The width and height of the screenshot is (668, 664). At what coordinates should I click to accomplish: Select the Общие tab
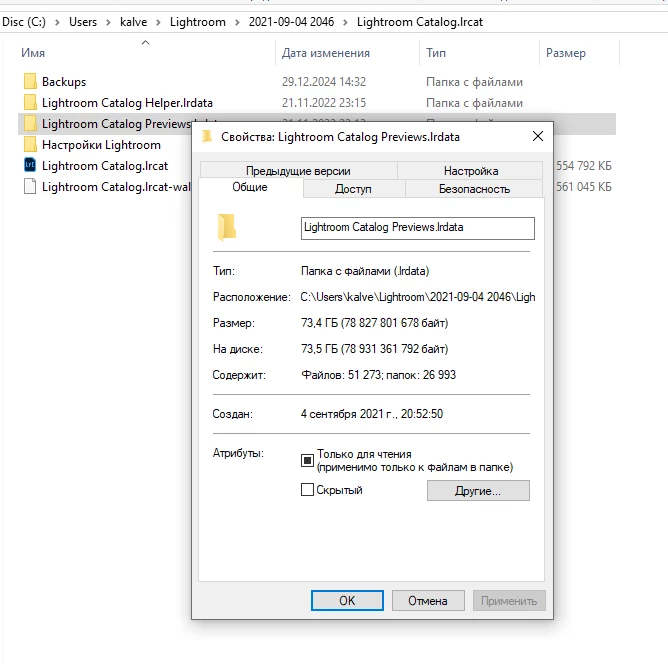250,187
